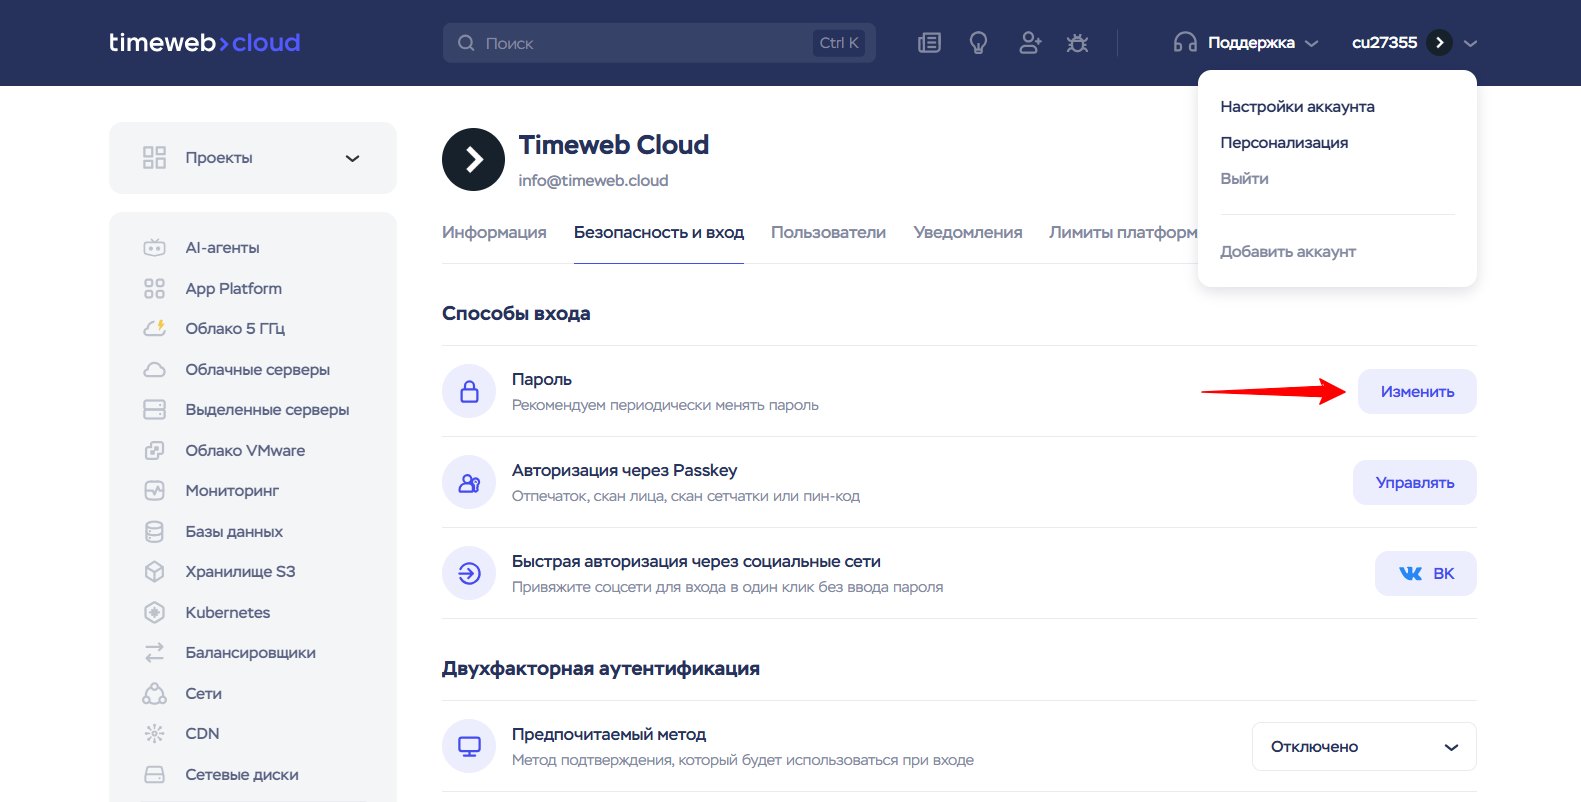The image size is (1581, 802).
Task: Click the add user icon in header
Action: click(x=1030, y=43)
